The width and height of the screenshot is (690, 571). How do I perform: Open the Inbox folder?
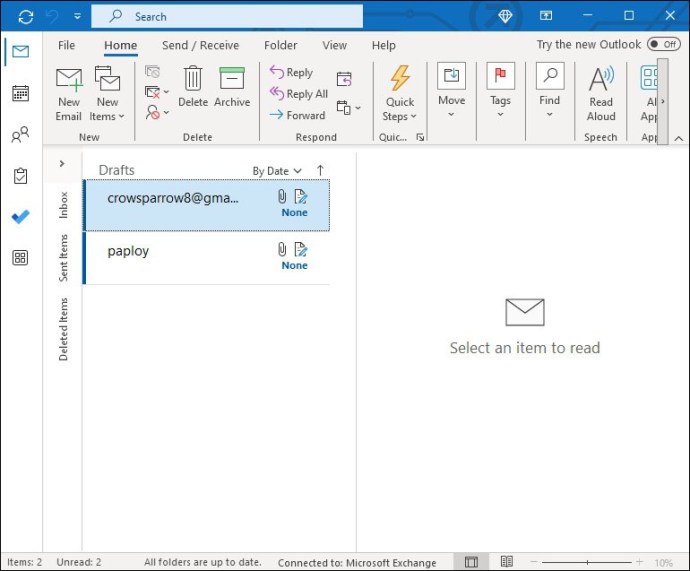click(63, 205)
